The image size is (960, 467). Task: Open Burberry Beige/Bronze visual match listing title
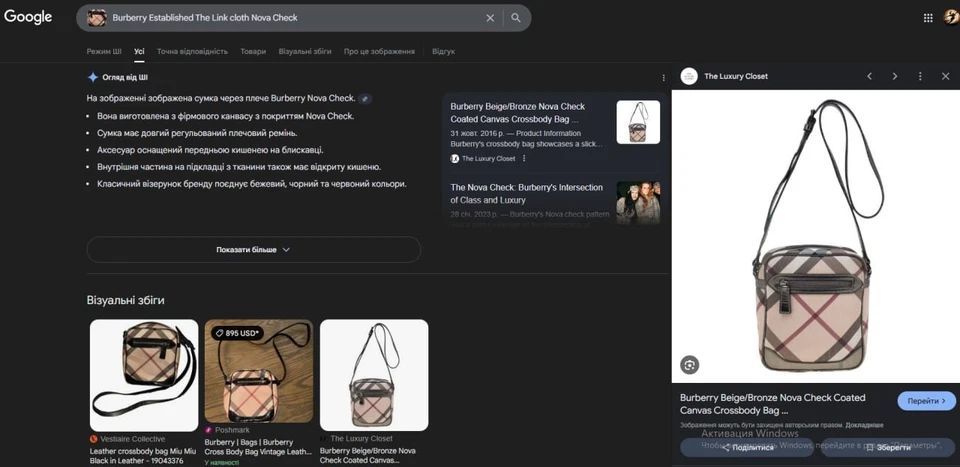367,455
